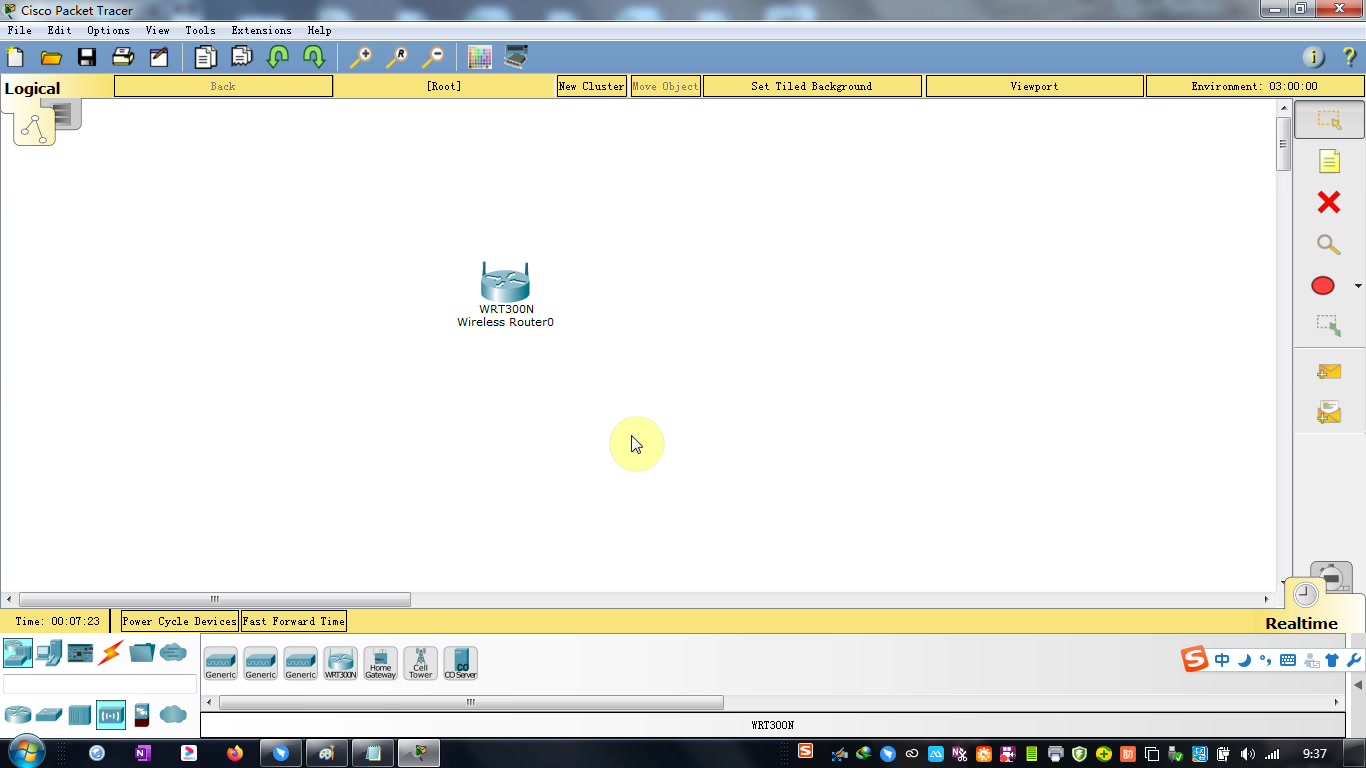The image size is (1366, 768).
Task: Zoom in with the plus magnifier
Action: (x=360, y=57)
